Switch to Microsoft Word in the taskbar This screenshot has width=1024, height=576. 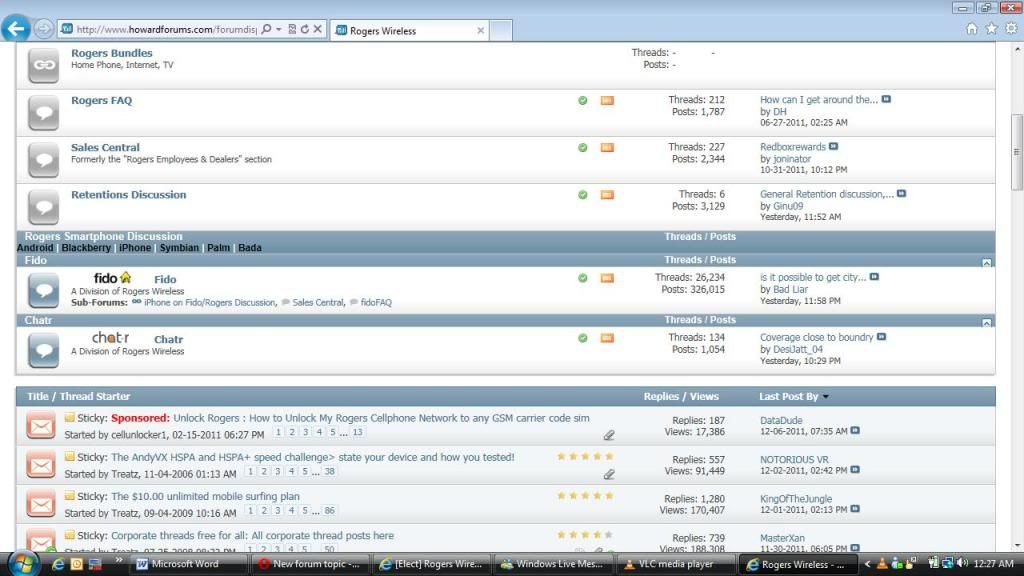(x=189, y=564)
